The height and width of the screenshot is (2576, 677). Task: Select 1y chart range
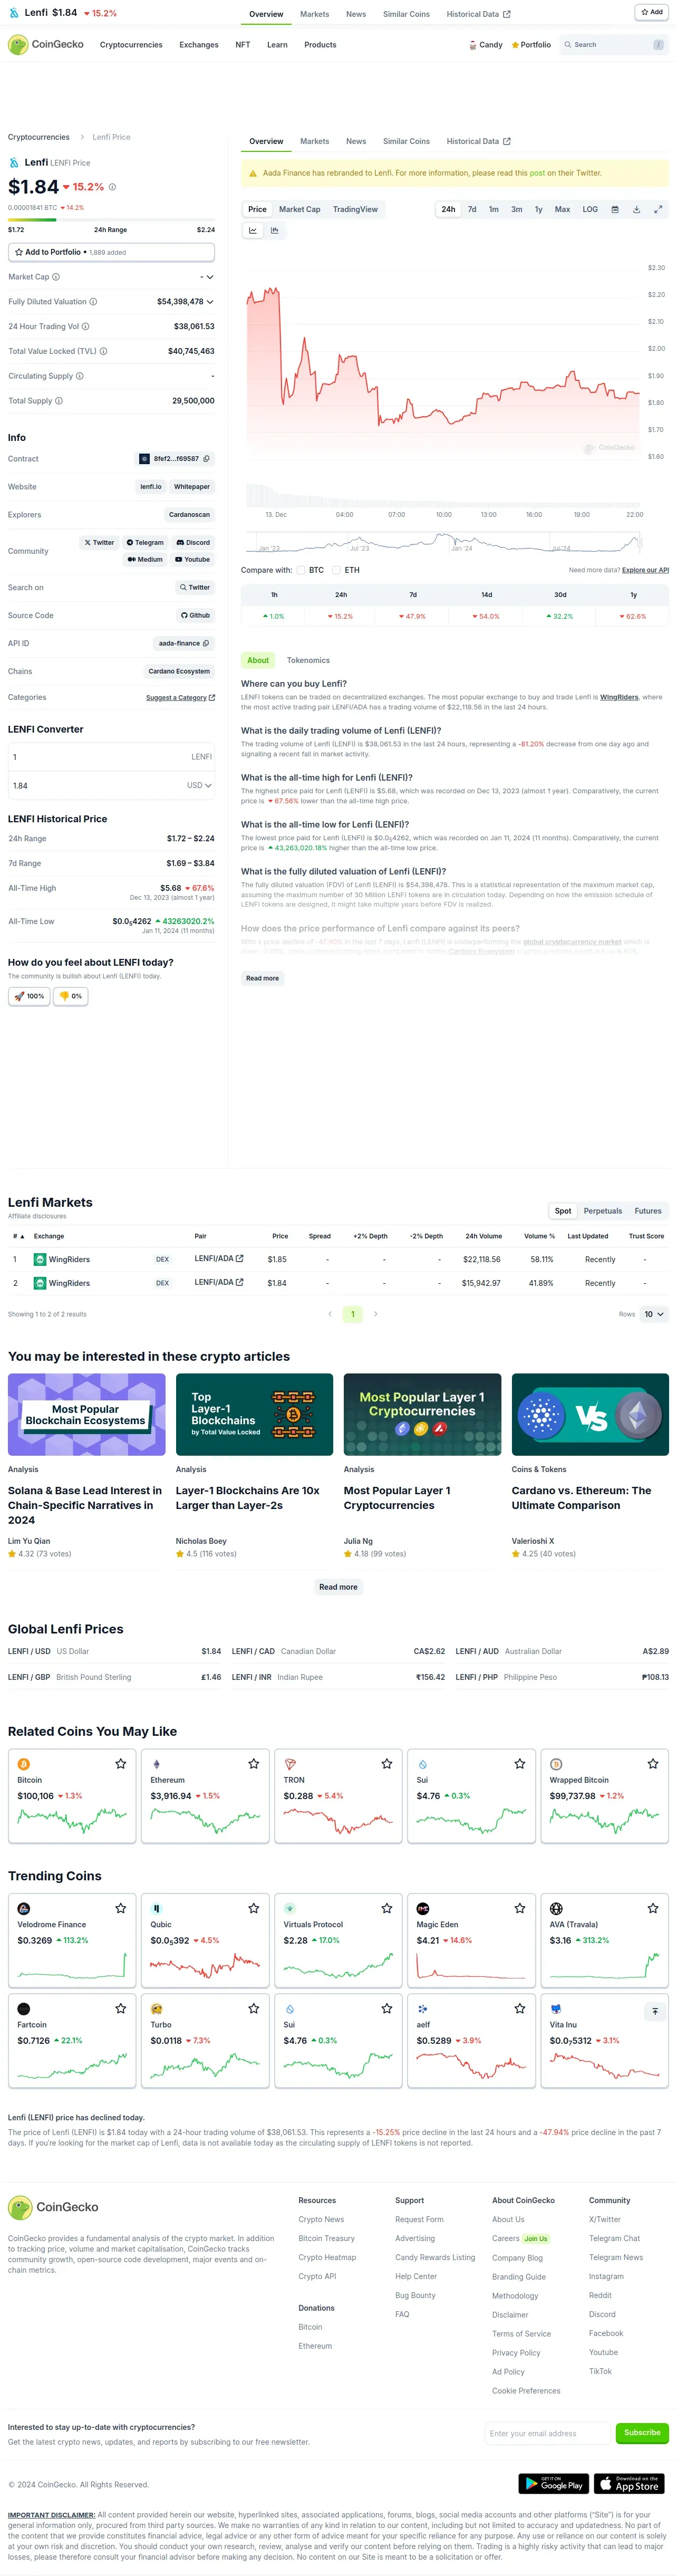538,210
